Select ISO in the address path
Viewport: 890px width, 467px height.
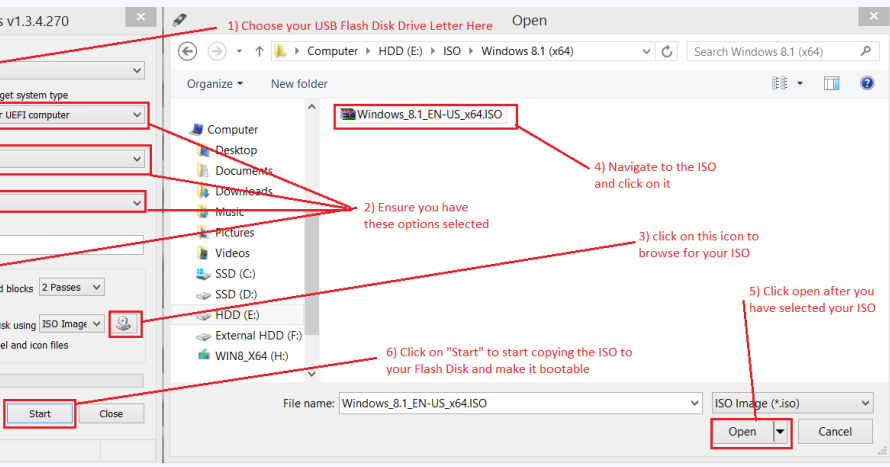[452, 51]
